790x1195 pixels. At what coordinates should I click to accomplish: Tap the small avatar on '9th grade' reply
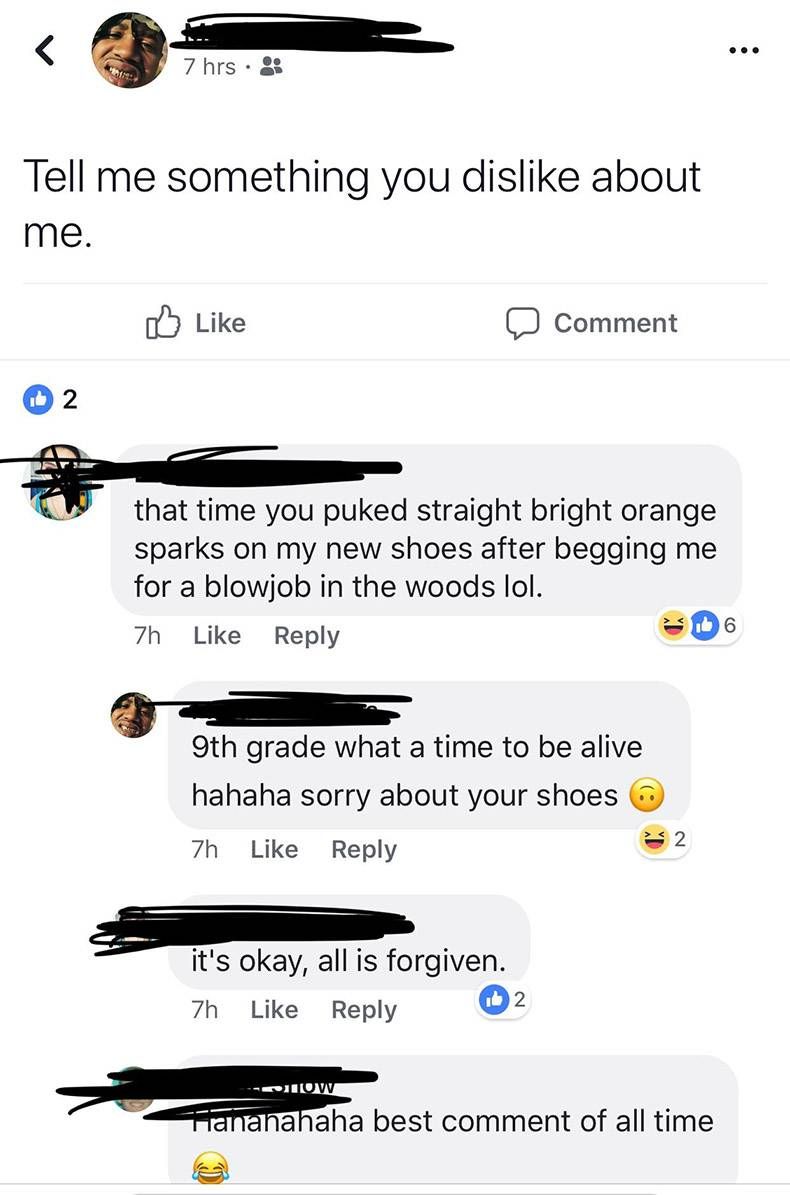click(134, 715)
